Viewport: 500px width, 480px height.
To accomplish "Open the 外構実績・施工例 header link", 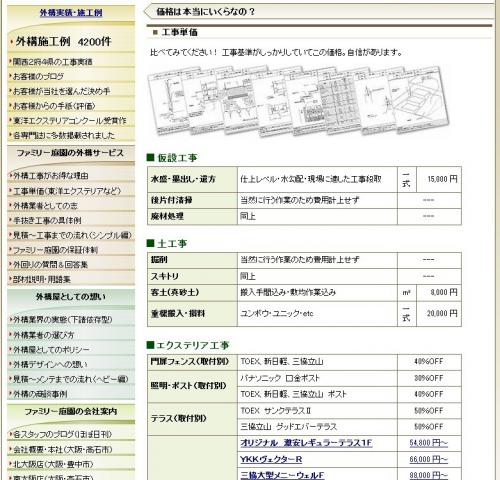I will (71, 13).
